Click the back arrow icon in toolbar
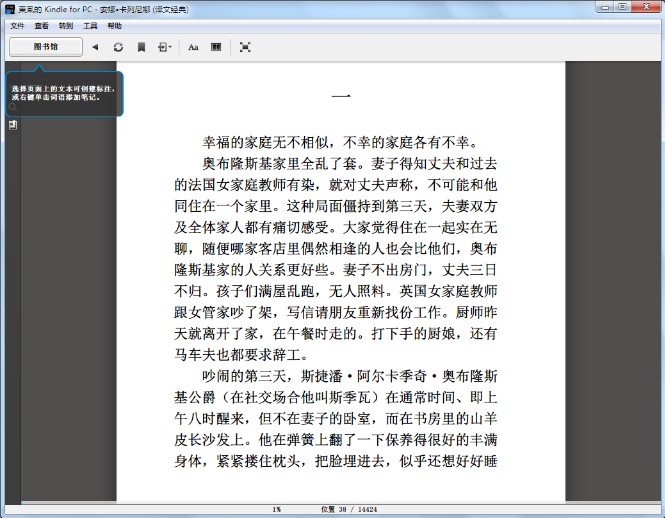The height and width of the screenshot is (518, 665). [95, 47]
